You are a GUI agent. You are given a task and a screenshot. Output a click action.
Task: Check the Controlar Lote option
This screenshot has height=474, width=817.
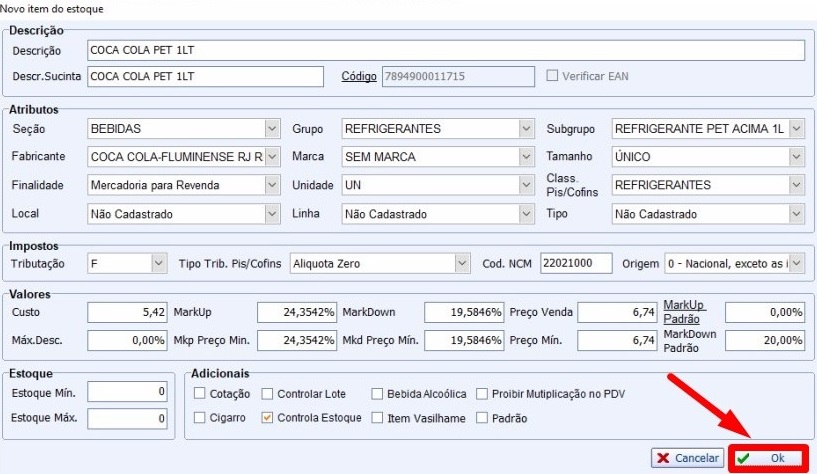[x=267, y=393]
